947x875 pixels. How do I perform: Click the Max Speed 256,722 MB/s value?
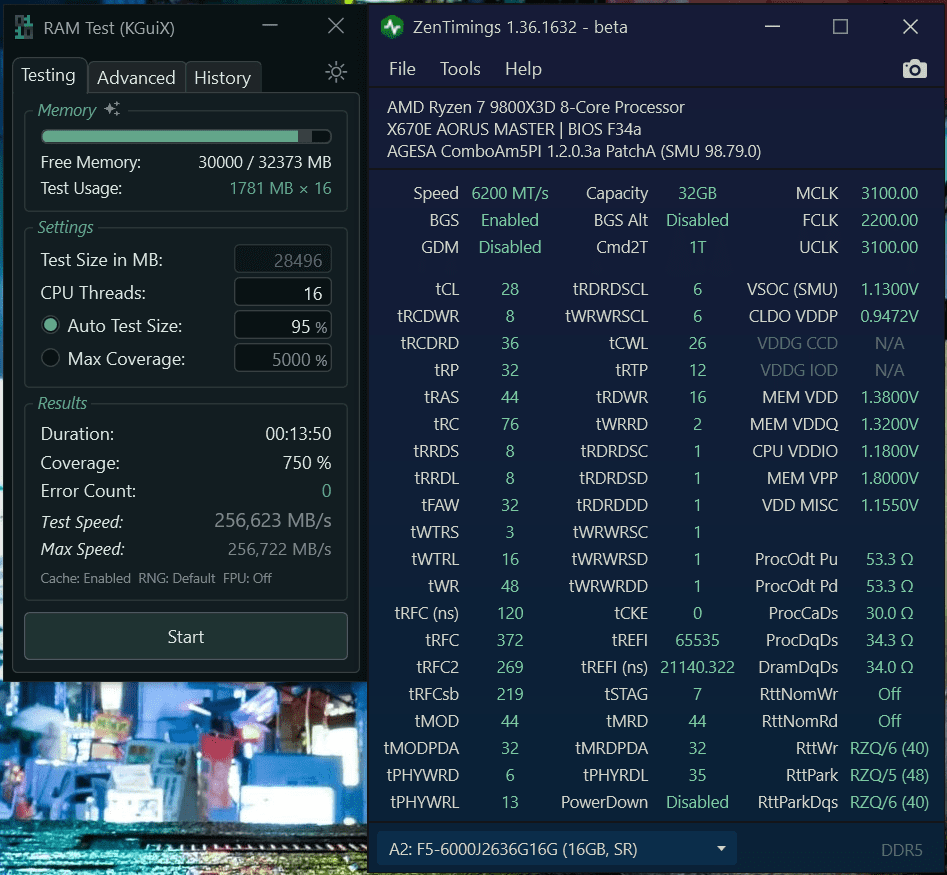pyautogui.click(x=279, y=549)
